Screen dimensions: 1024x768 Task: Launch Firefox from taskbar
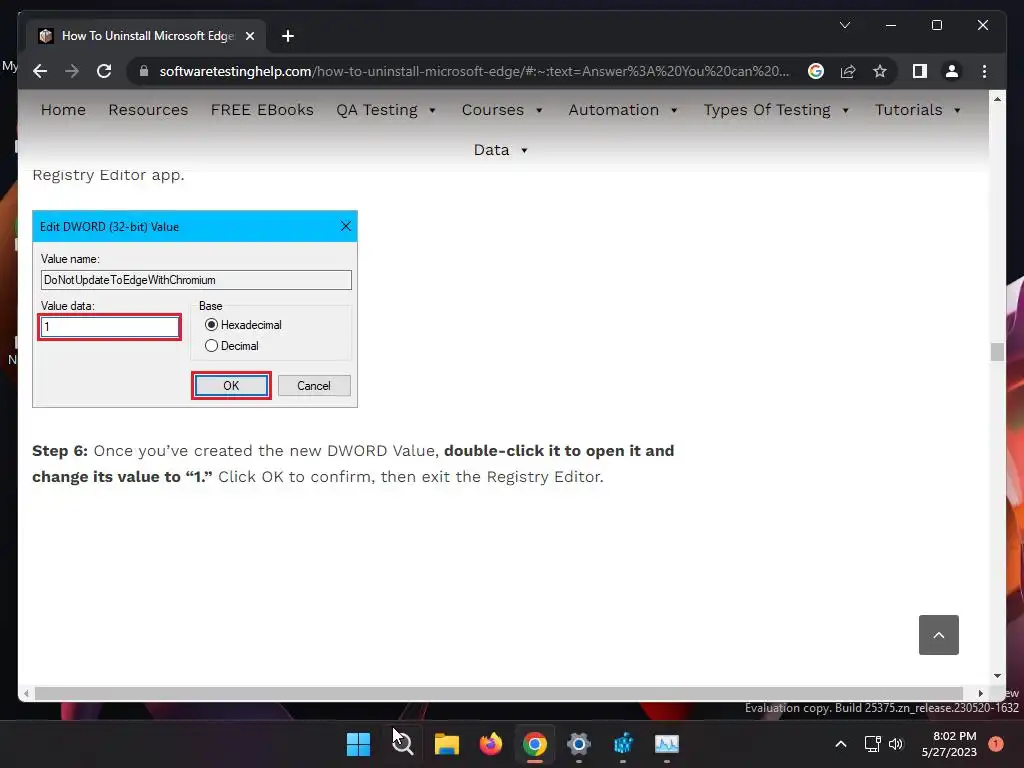coord(490,744)
